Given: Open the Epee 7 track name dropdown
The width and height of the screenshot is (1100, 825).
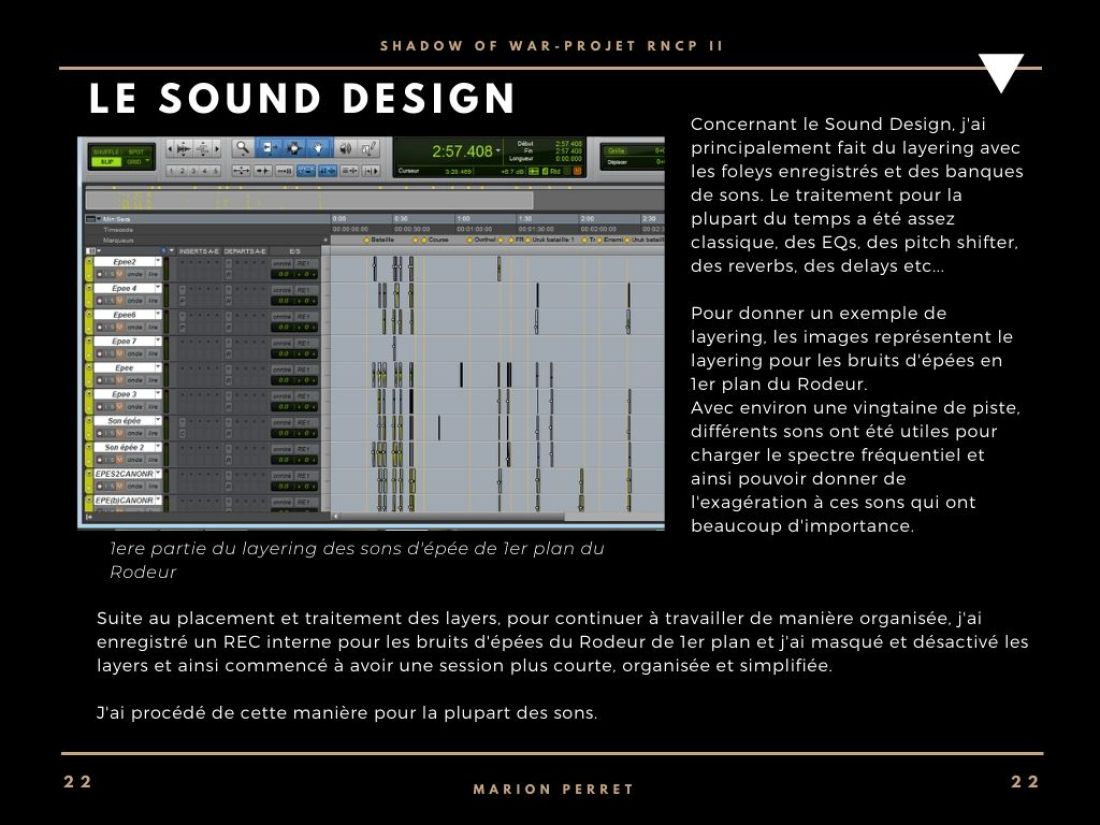Looking at the screenshot, I should coord(158,340).
